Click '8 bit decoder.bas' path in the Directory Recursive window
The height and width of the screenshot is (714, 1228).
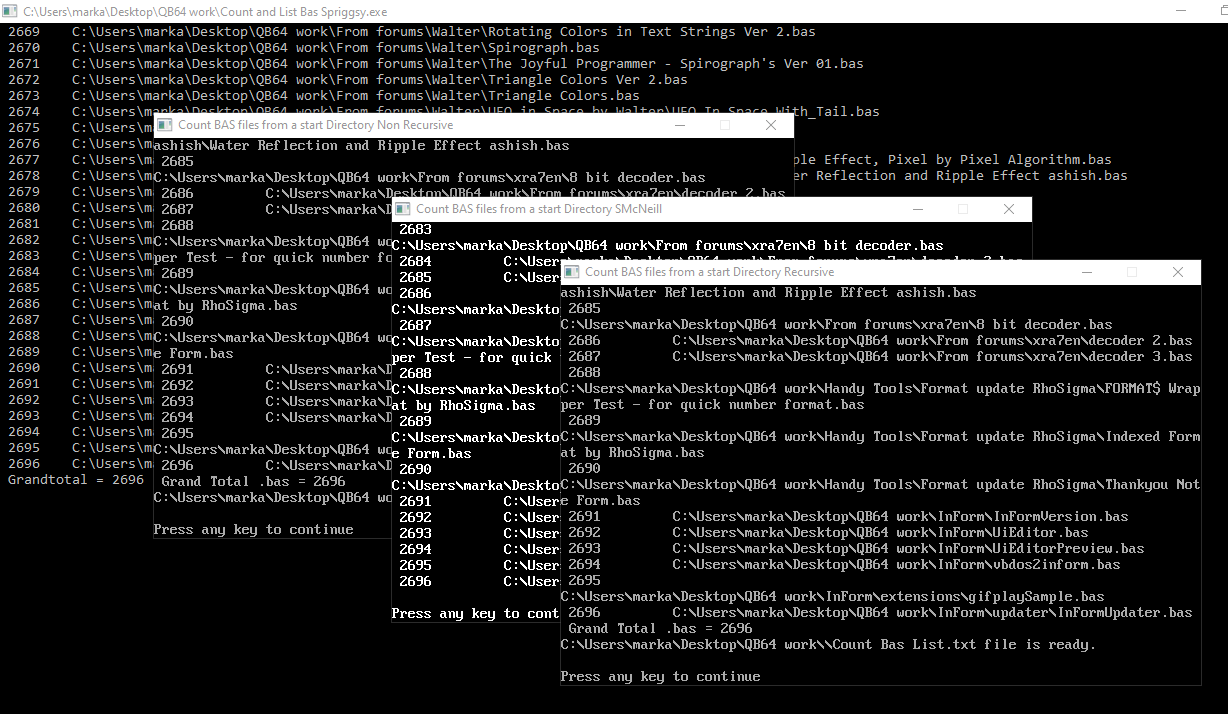click(x=836, y=324)
